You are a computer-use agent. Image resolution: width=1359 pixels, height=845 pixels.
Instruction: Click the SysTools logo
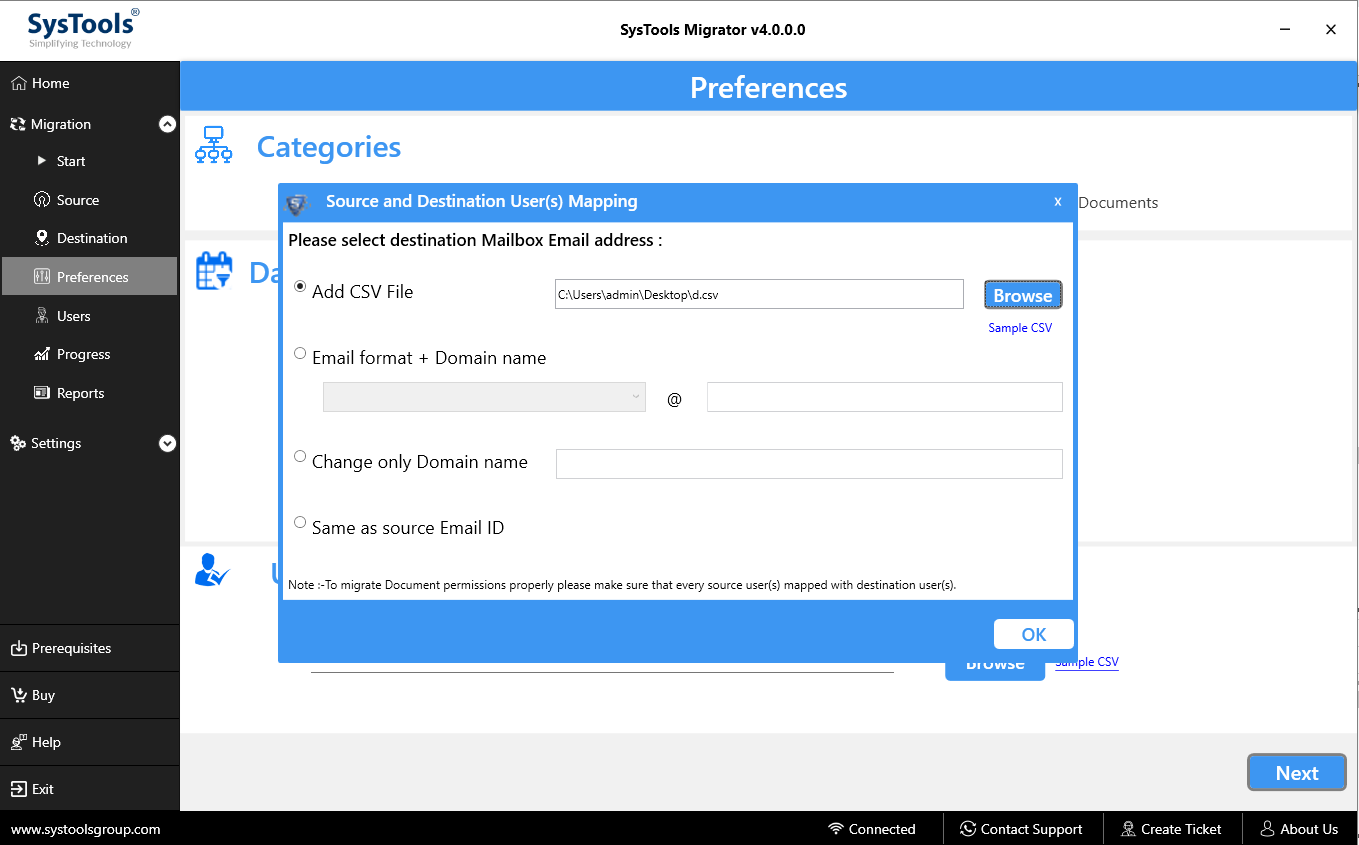point(83,28)
